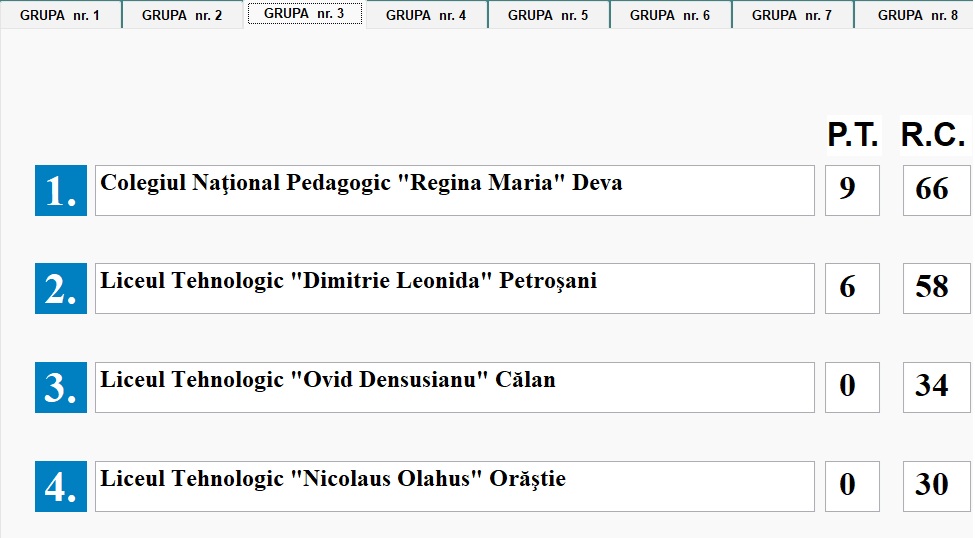Select the "Ovid Densusianu" Călan team field
The width and height of the screenshot is (975, 538).
coord(454,388)
